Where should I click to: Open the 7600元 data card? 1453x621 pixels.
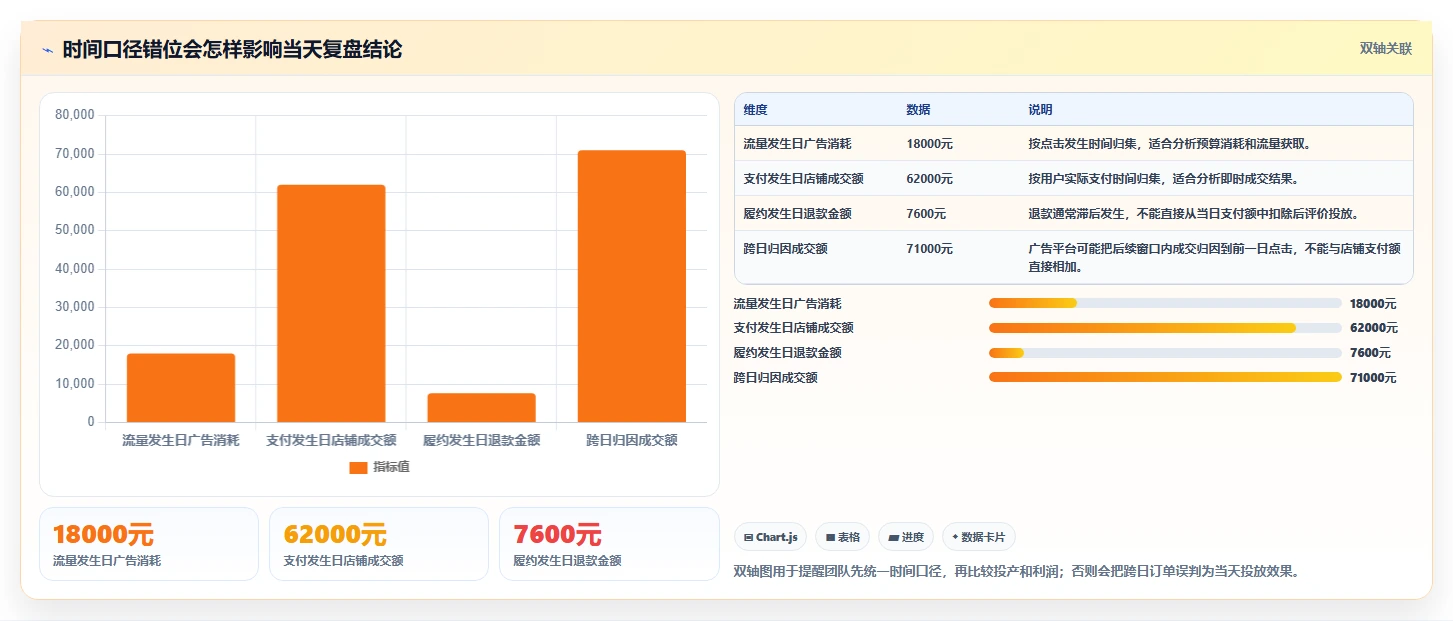tap(609, 544)
